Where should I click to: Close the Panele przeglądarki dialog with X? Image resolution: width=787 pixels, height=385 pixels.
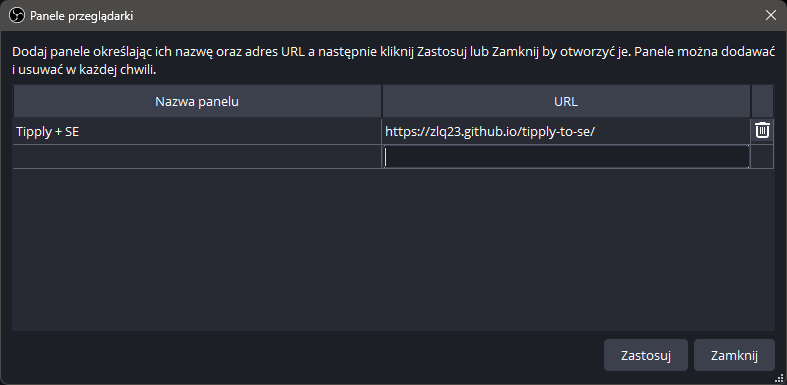[x=770, y=16]
